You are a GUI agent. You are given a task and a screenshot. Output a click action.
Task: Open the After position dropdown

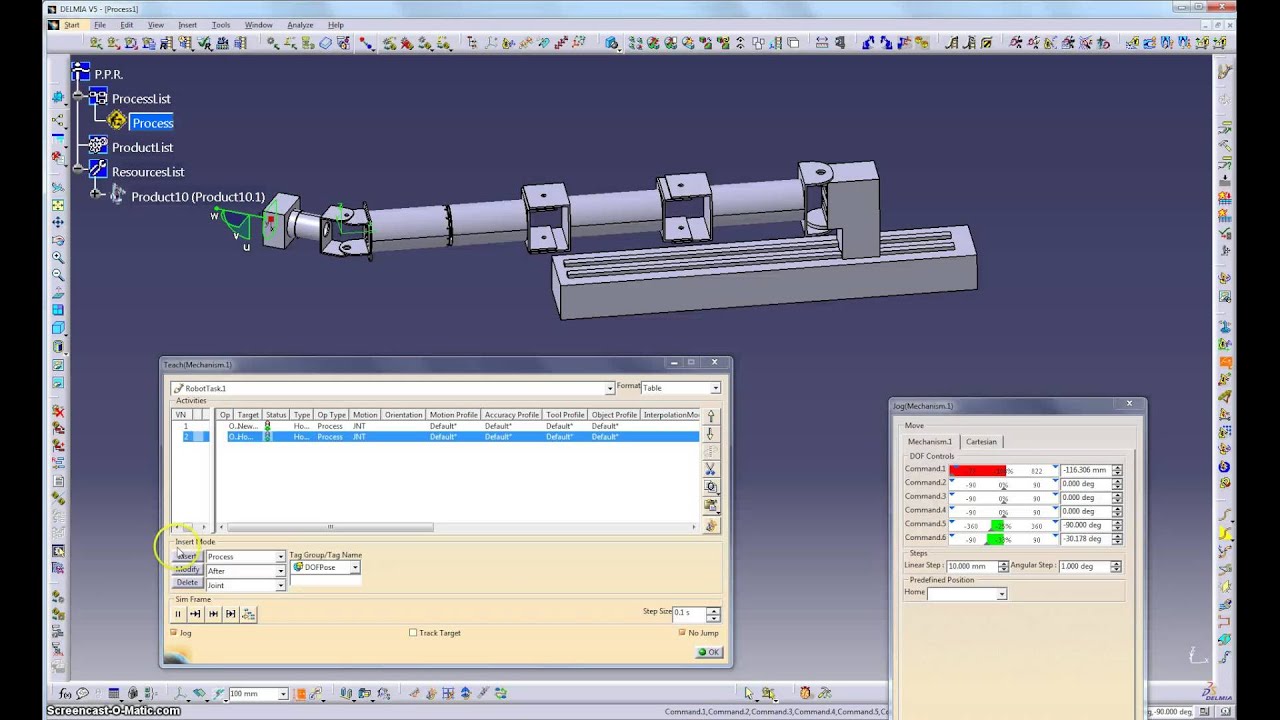click(281, 571)
